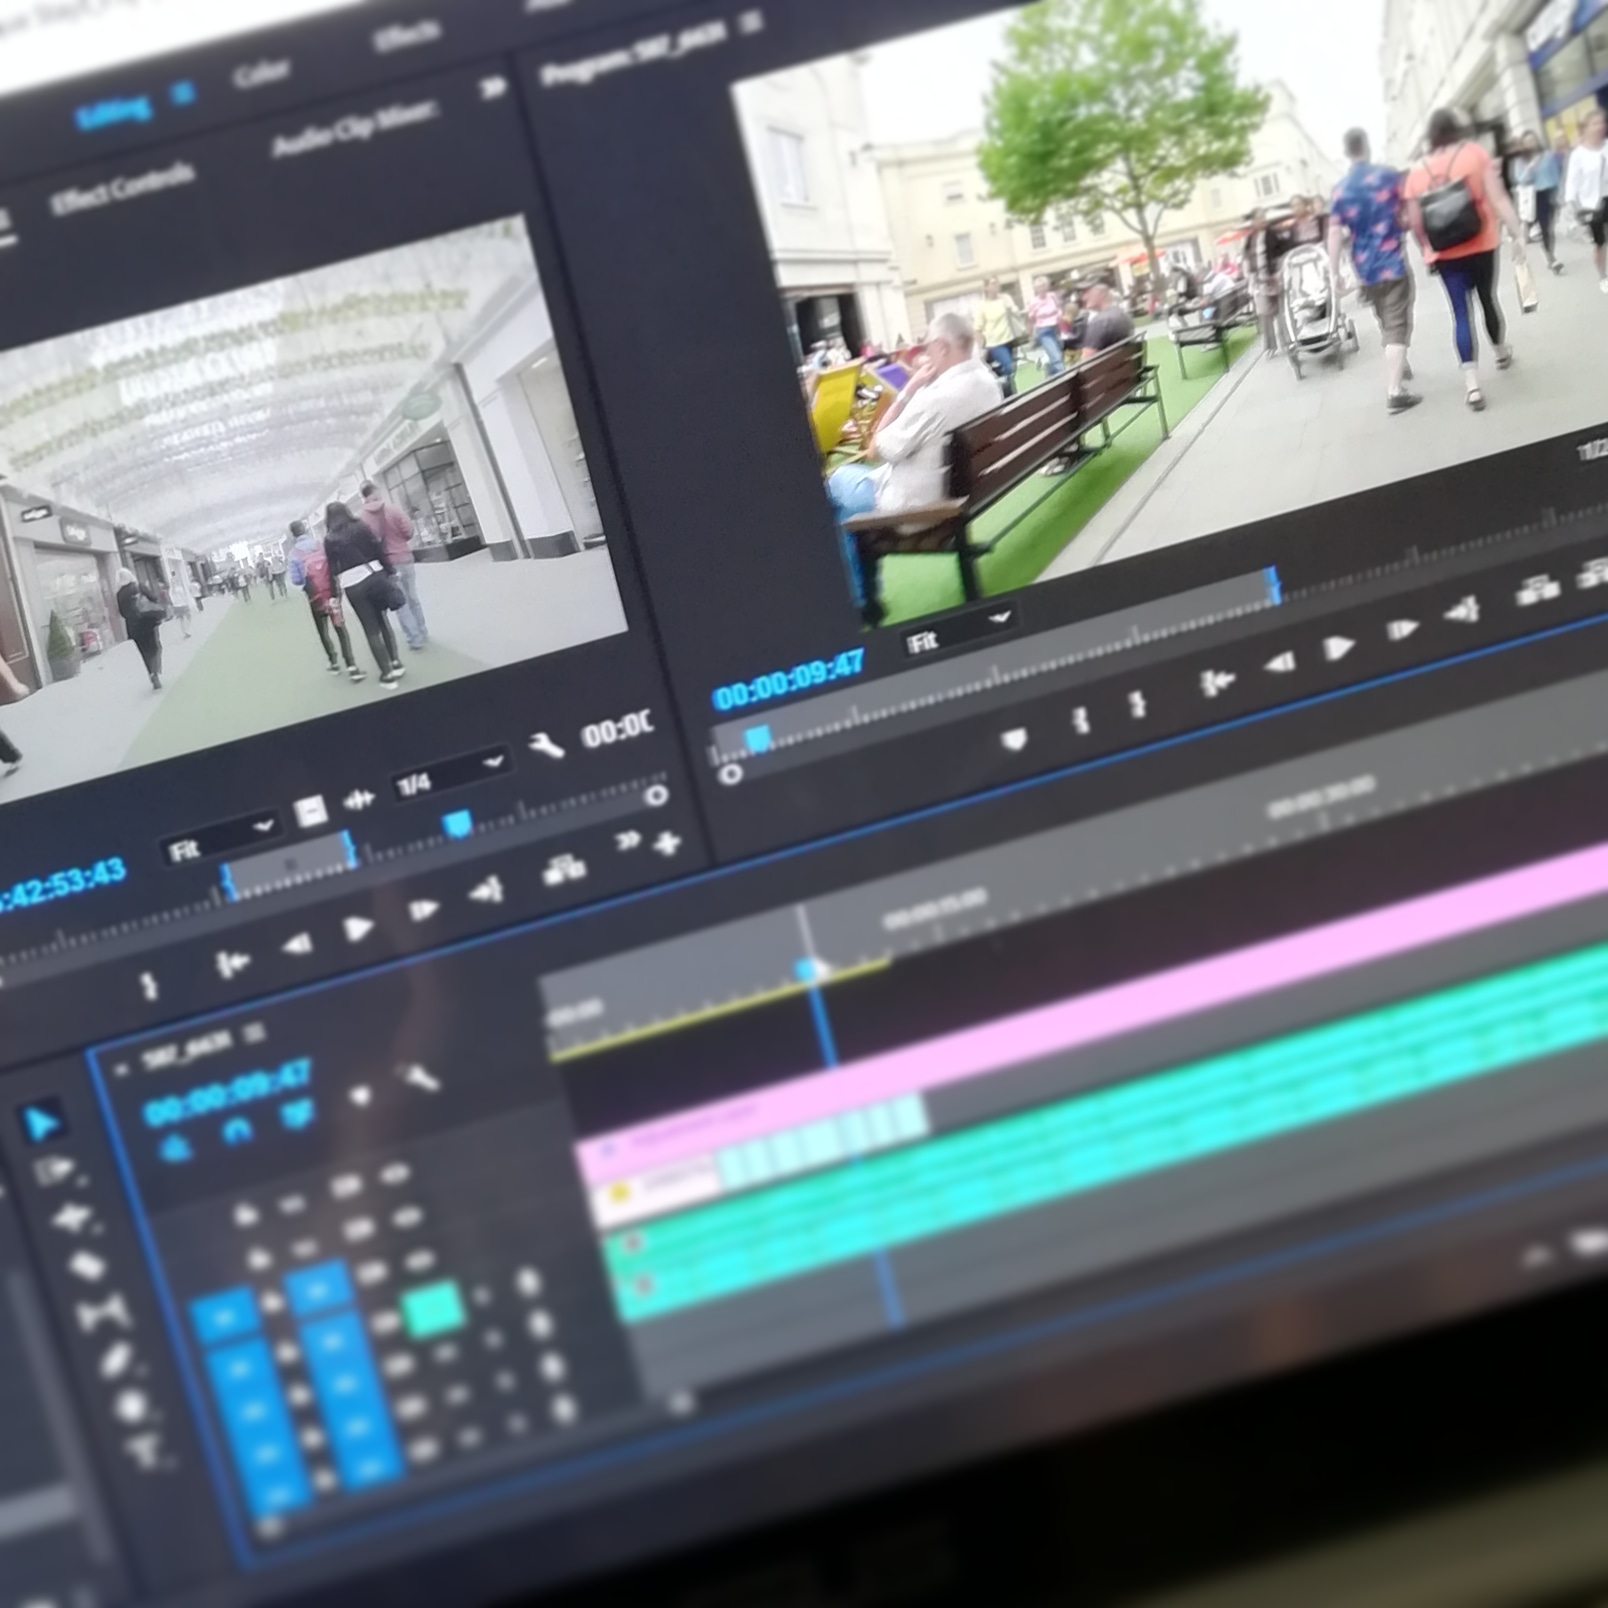Screen dimensions: 1608x1608
Task: Toggle Linked Selection in timeline
Action: (296, 1113)
